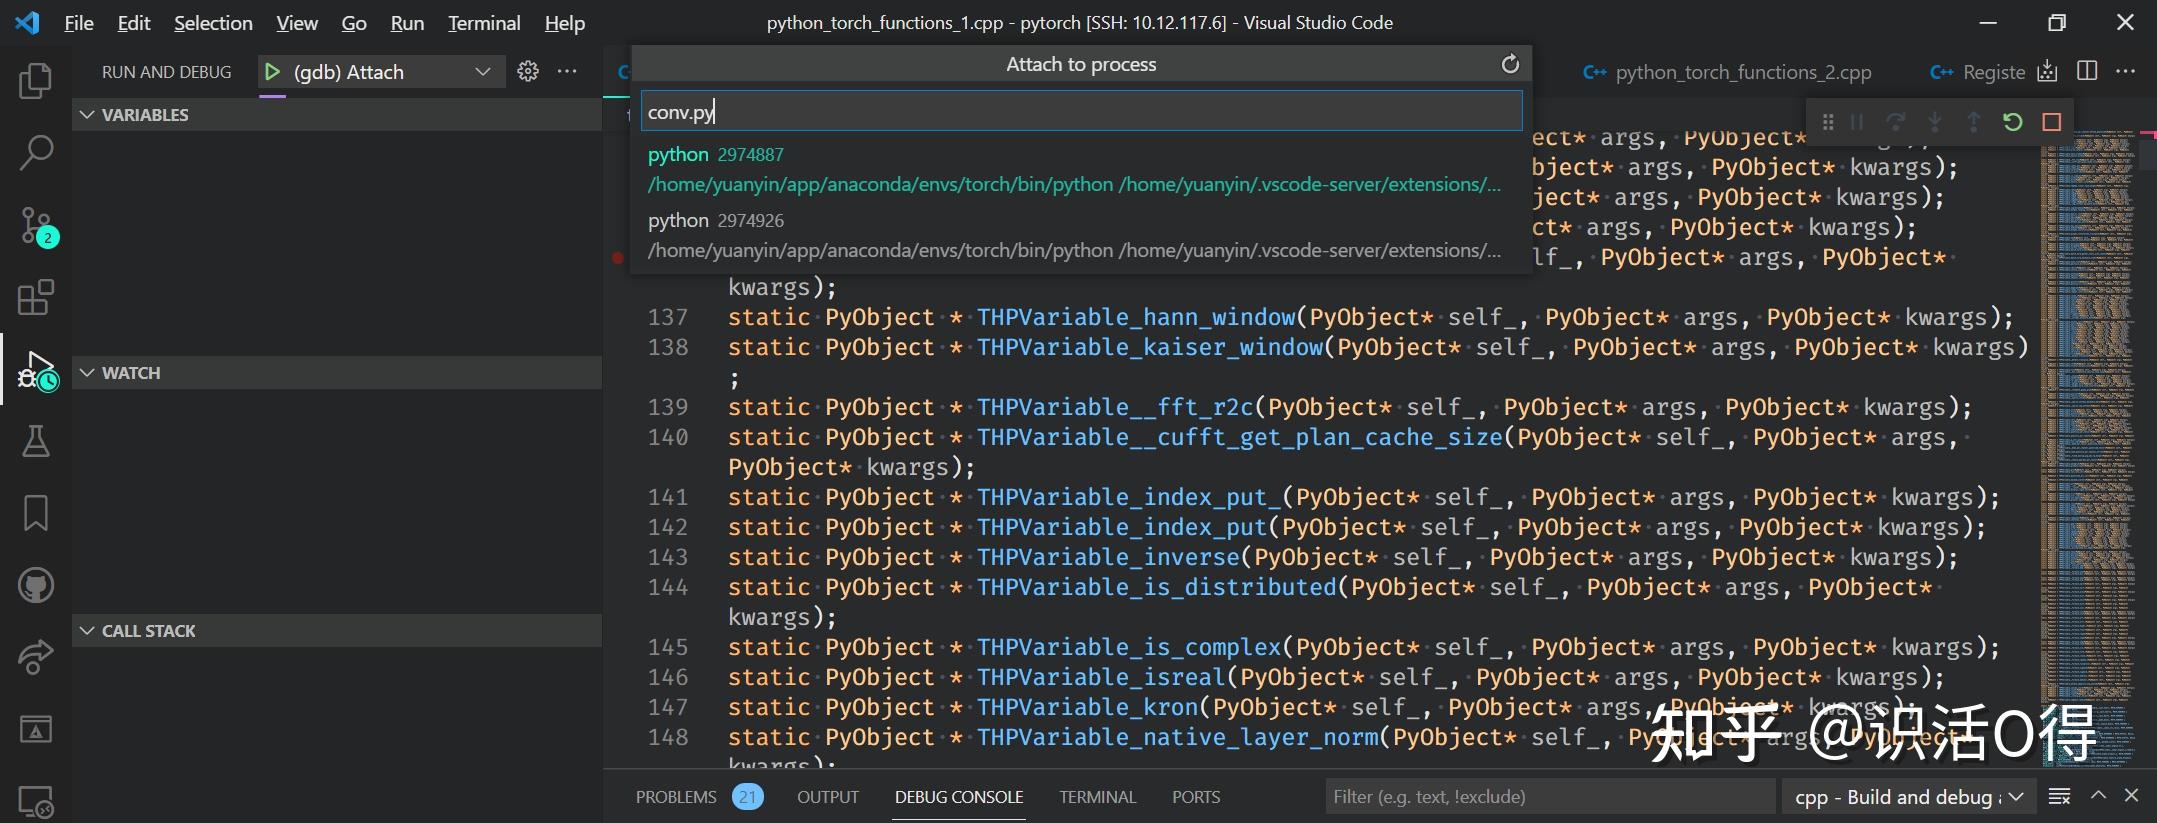The width and height of the screenshot is (2157, 823).
Task: Toggle the breakpoint red dot in gutter
Action: point(618,258)
